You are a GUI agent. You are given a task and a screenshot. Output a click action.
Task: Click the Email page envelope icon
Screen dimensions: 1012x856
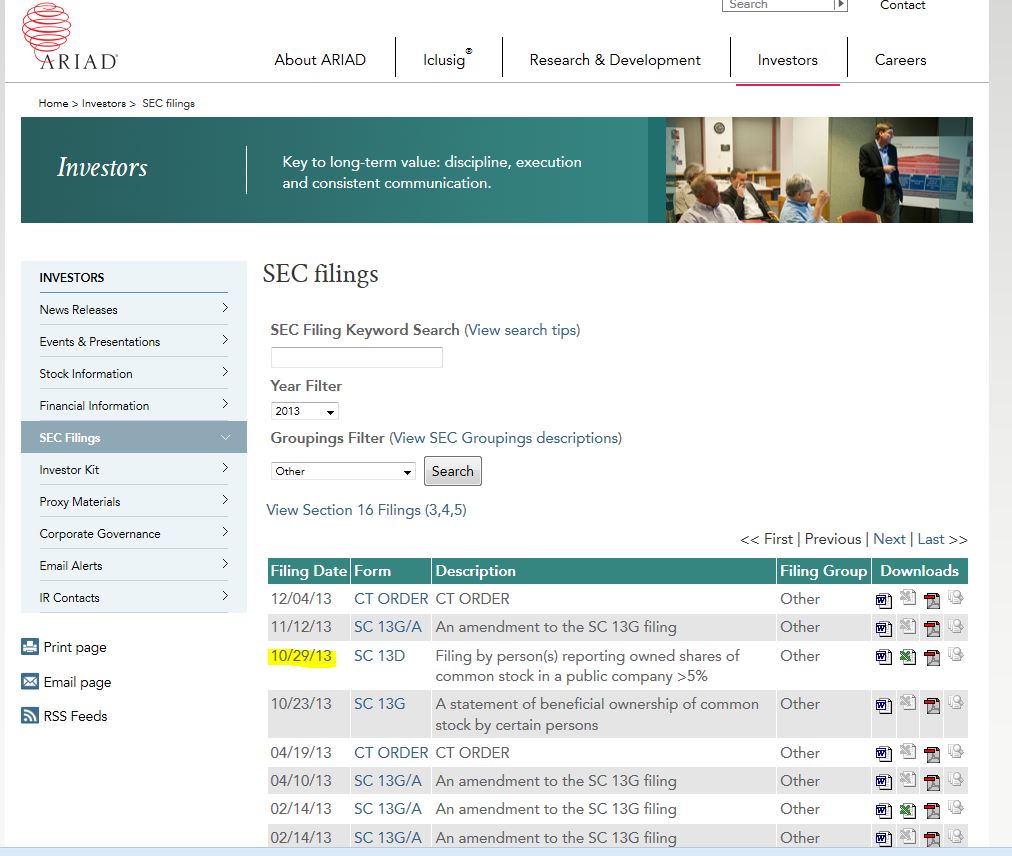click(x=30, y=682)
